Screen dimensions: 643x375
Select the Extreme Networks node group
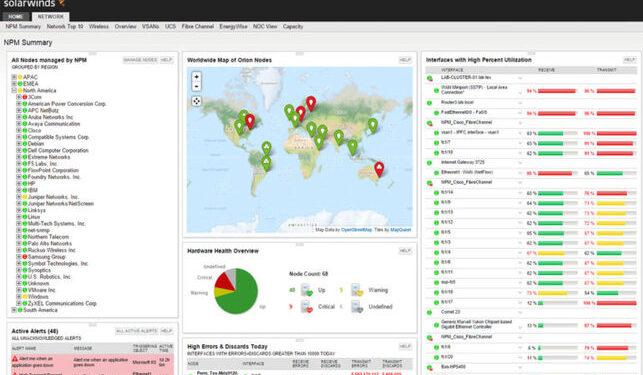(49, 157)
